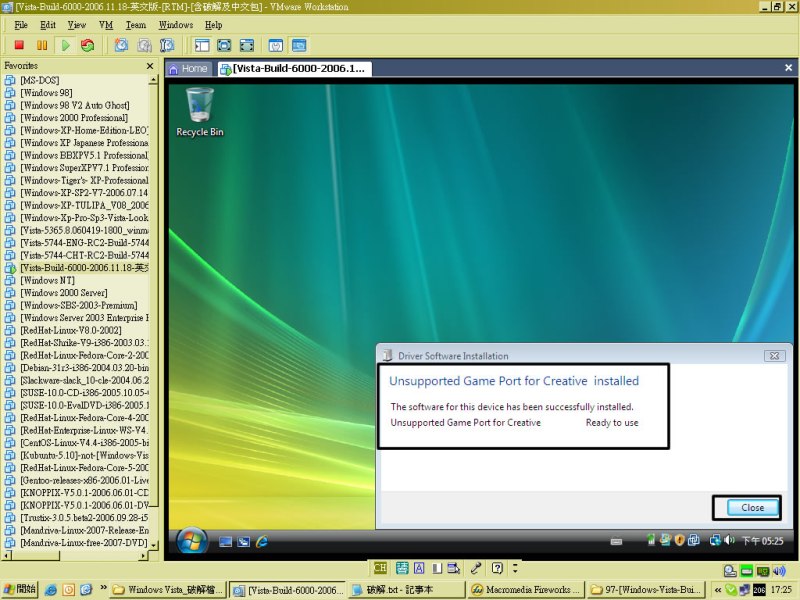This screenshot has width=800, height=600.
Task: Open the language bar help icon
Action: click(x=497, y=568)
